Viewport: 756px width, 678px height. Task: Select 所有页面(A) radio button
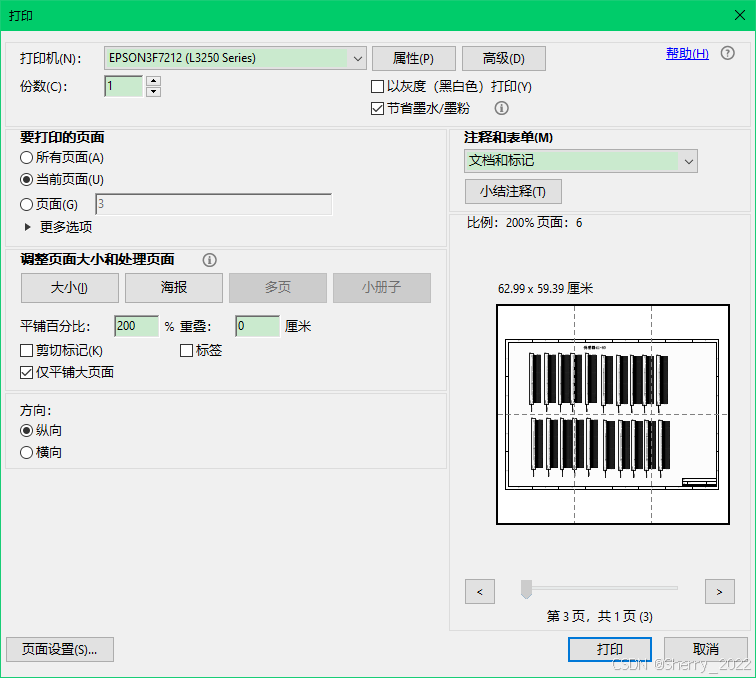[27, 158]
